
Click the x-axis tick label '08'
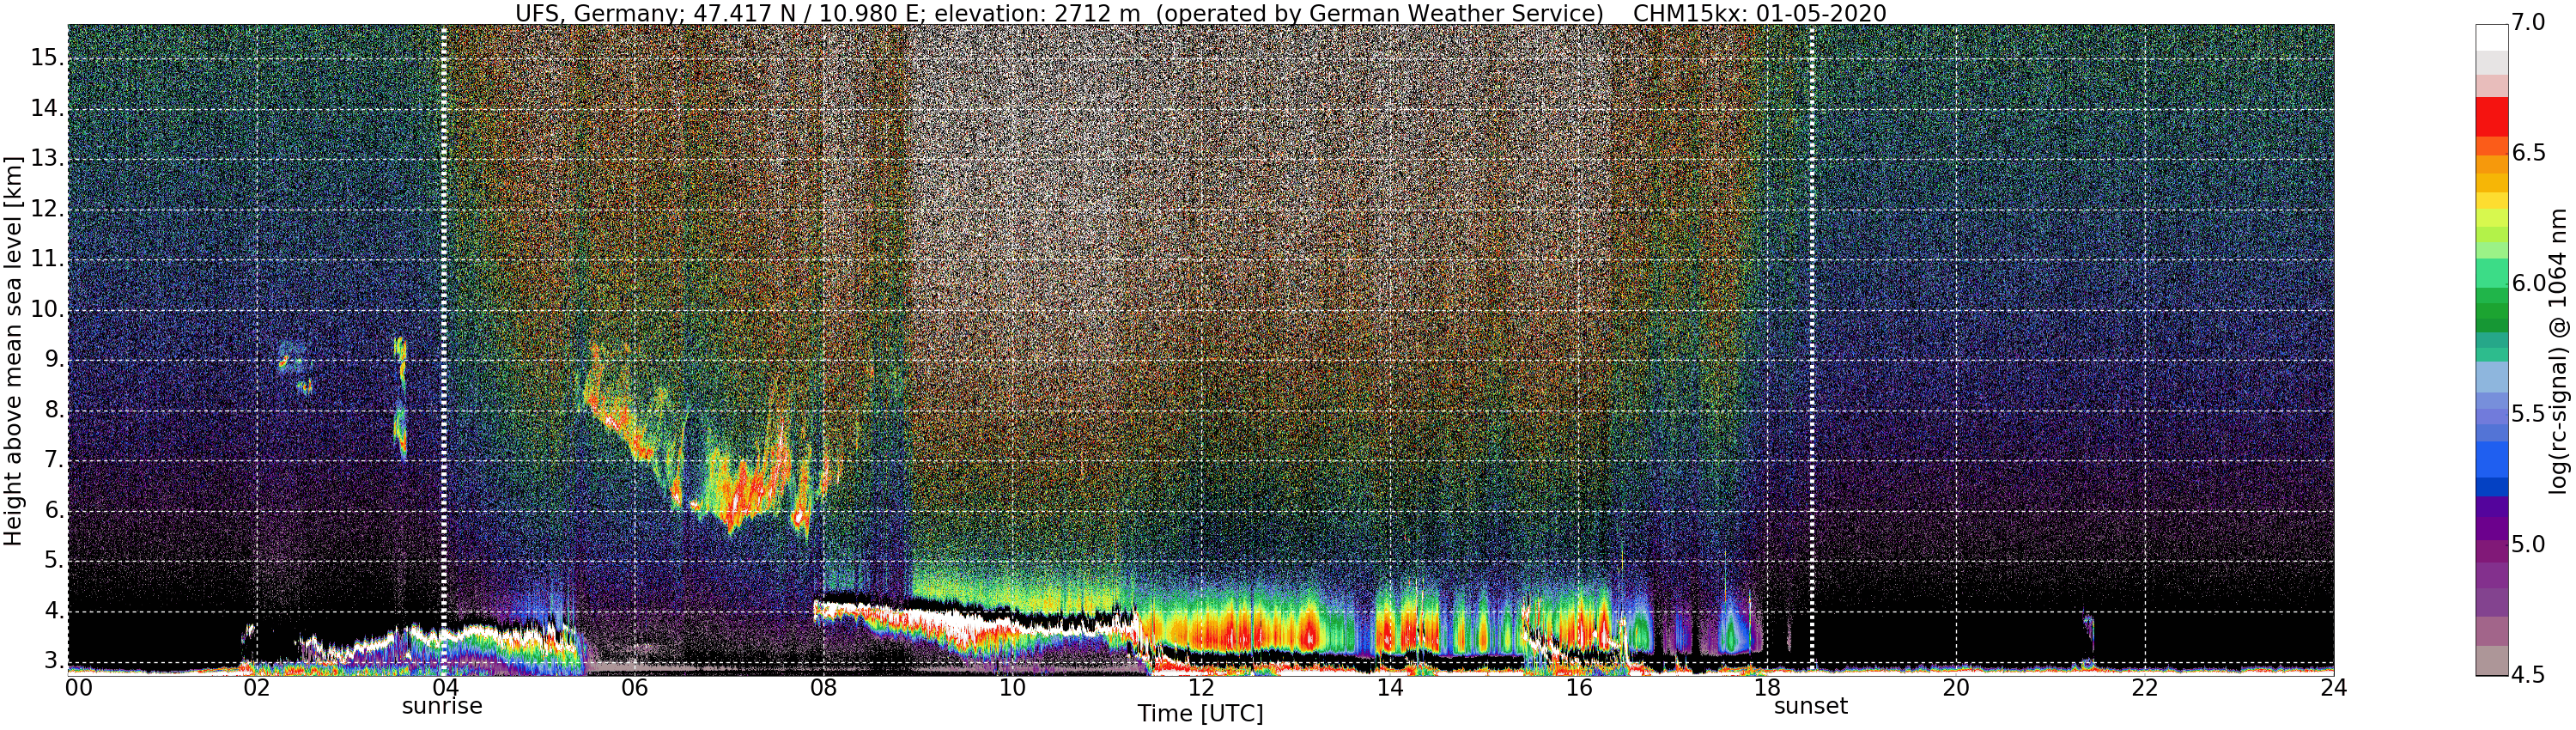click(x=823, y=688)
